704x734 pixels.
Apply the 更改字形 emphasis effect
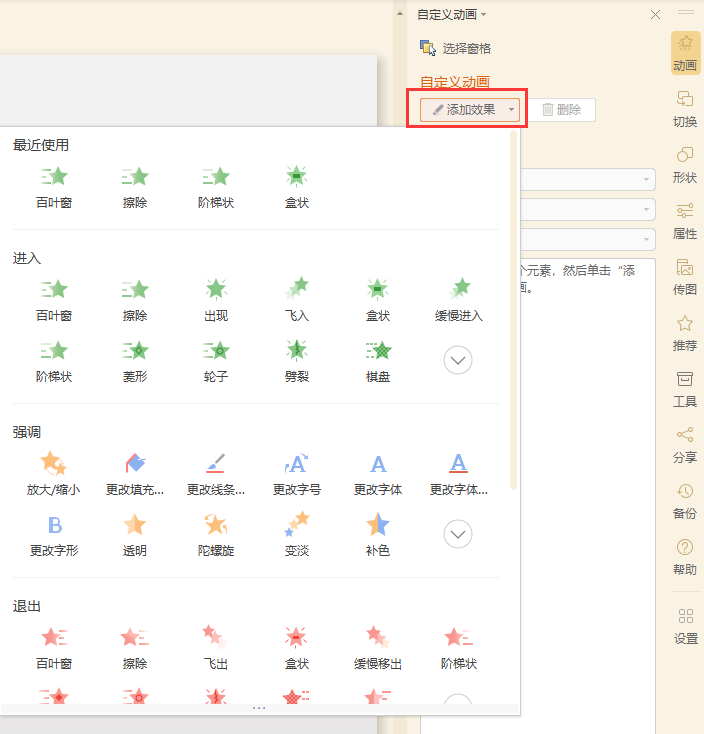click(x=54, y=536)
